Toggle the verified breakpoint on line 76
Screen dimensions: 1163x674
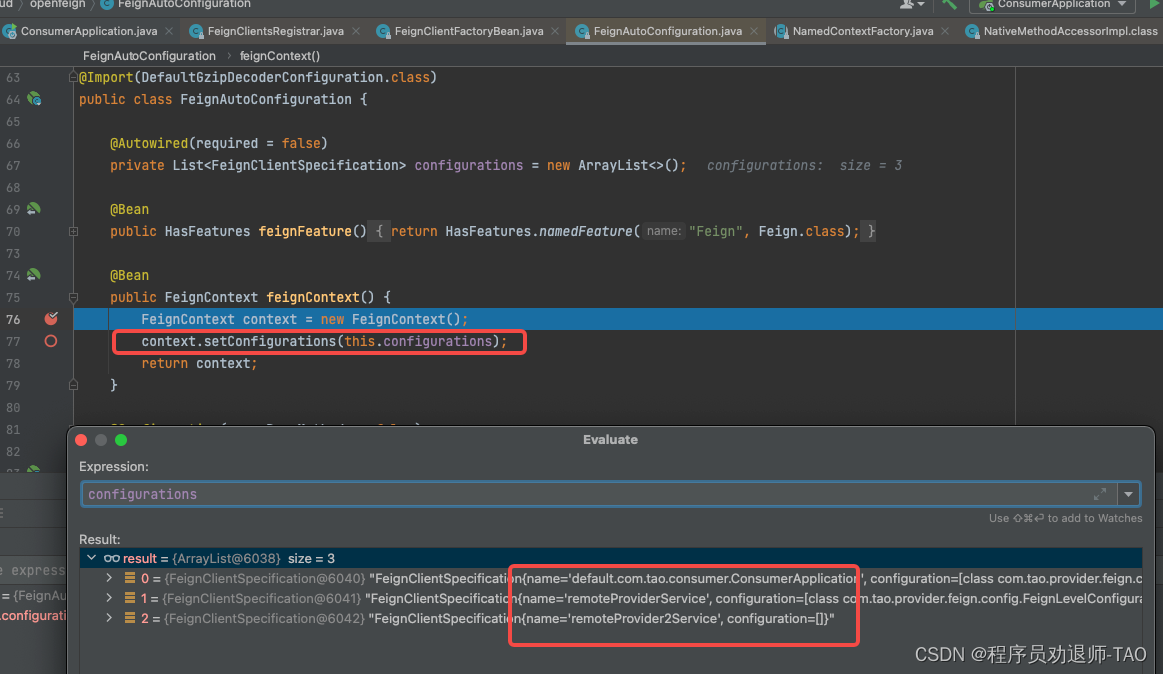[x=50, y=319]
